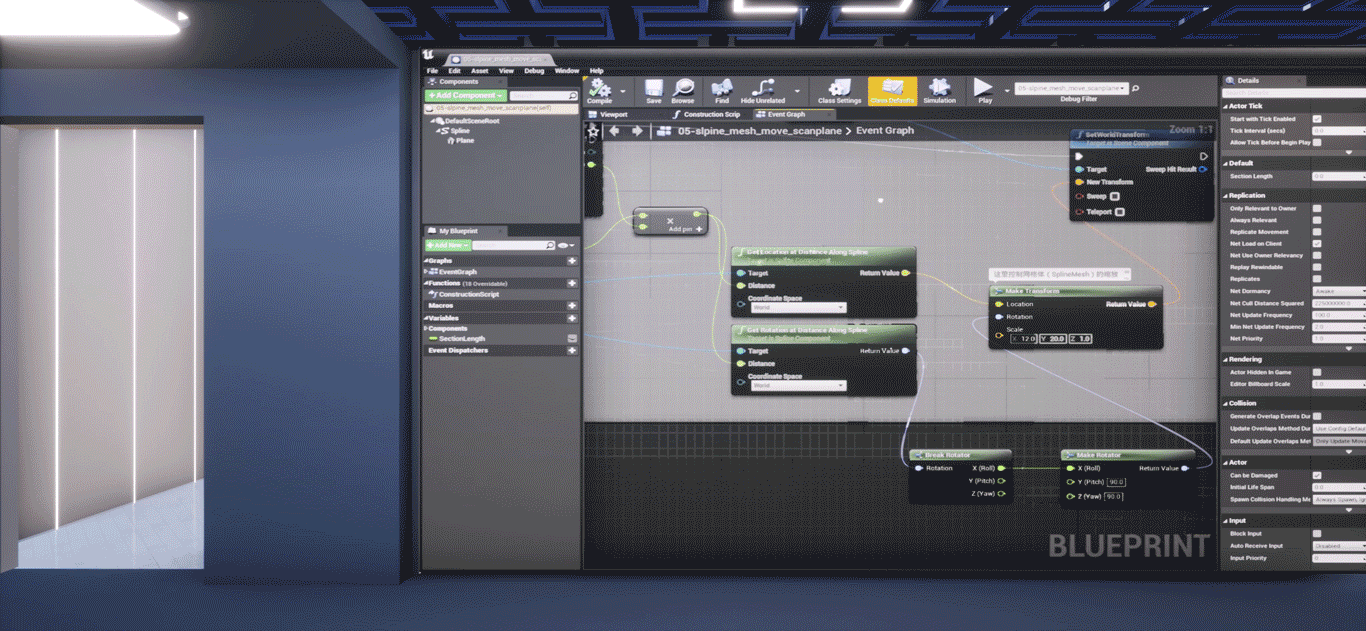
Task: Click the Find toolbar icon
Action: coord(722,91)
